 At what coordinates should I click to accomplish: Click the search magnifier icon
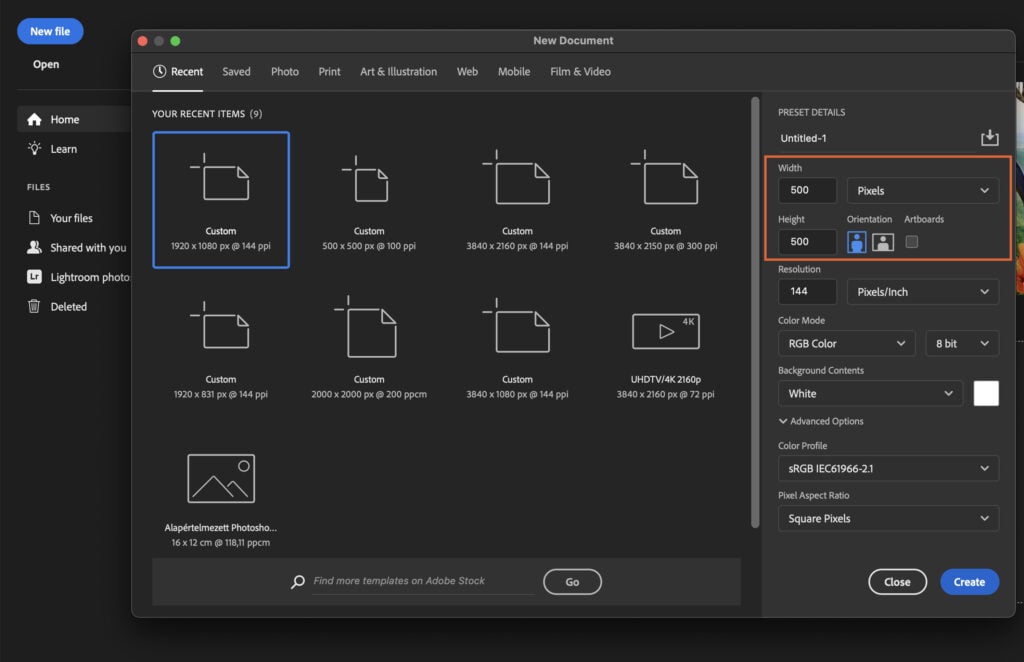[x=299, y=581]
